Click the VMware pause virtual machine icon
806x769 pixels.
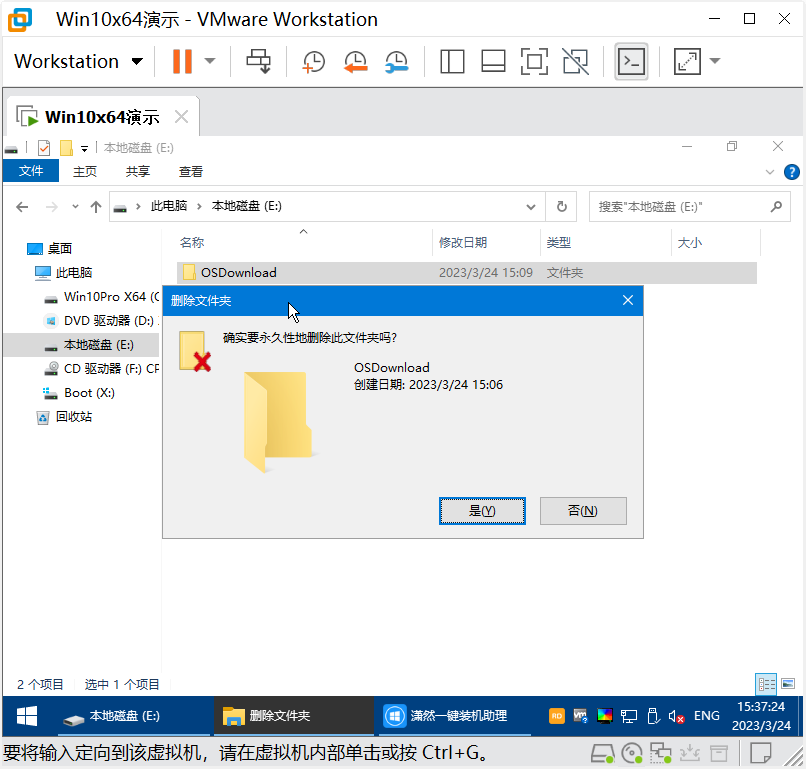[181, 61]
